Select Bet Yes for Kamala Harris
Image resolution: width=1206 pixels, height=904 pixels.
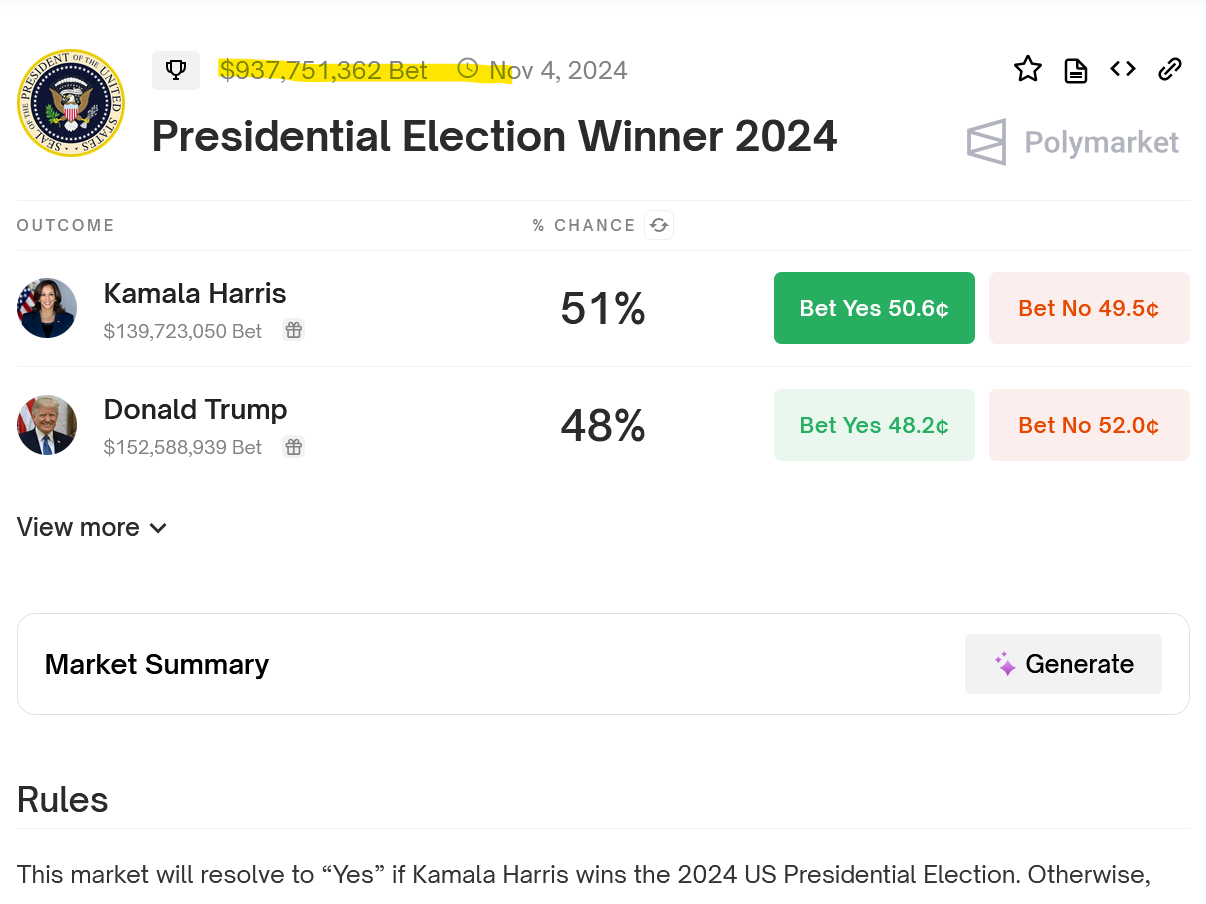click(874, 308)
